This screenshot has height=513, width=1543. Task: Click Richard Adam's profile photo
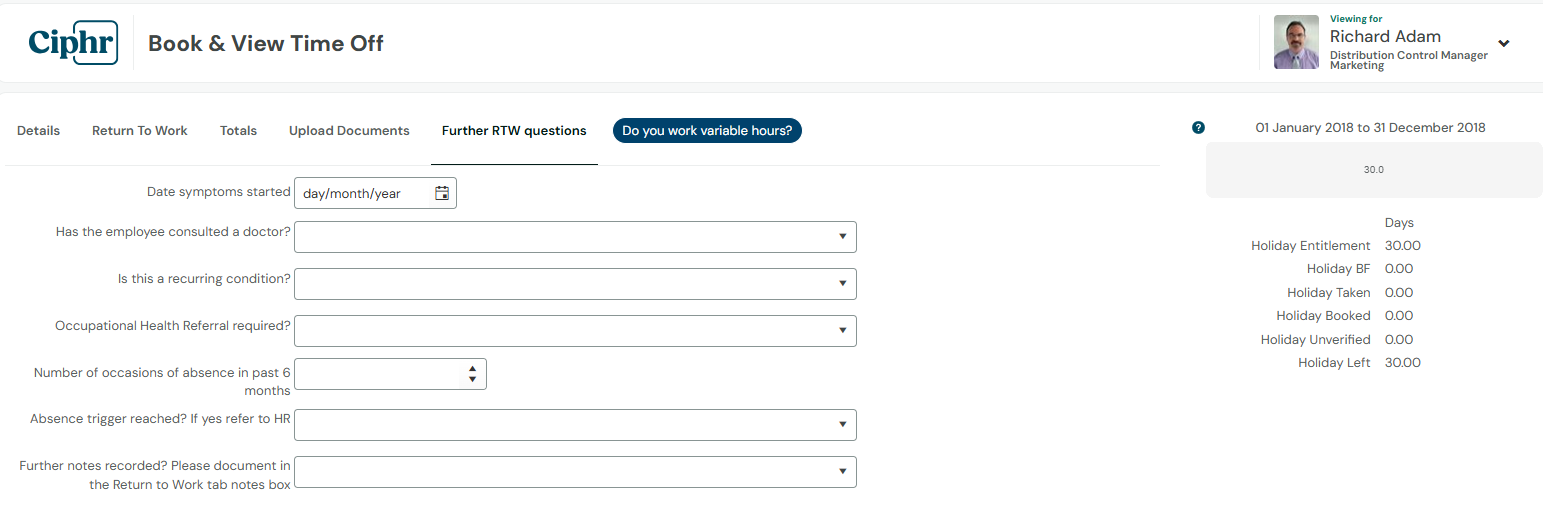pos(1296,42)
